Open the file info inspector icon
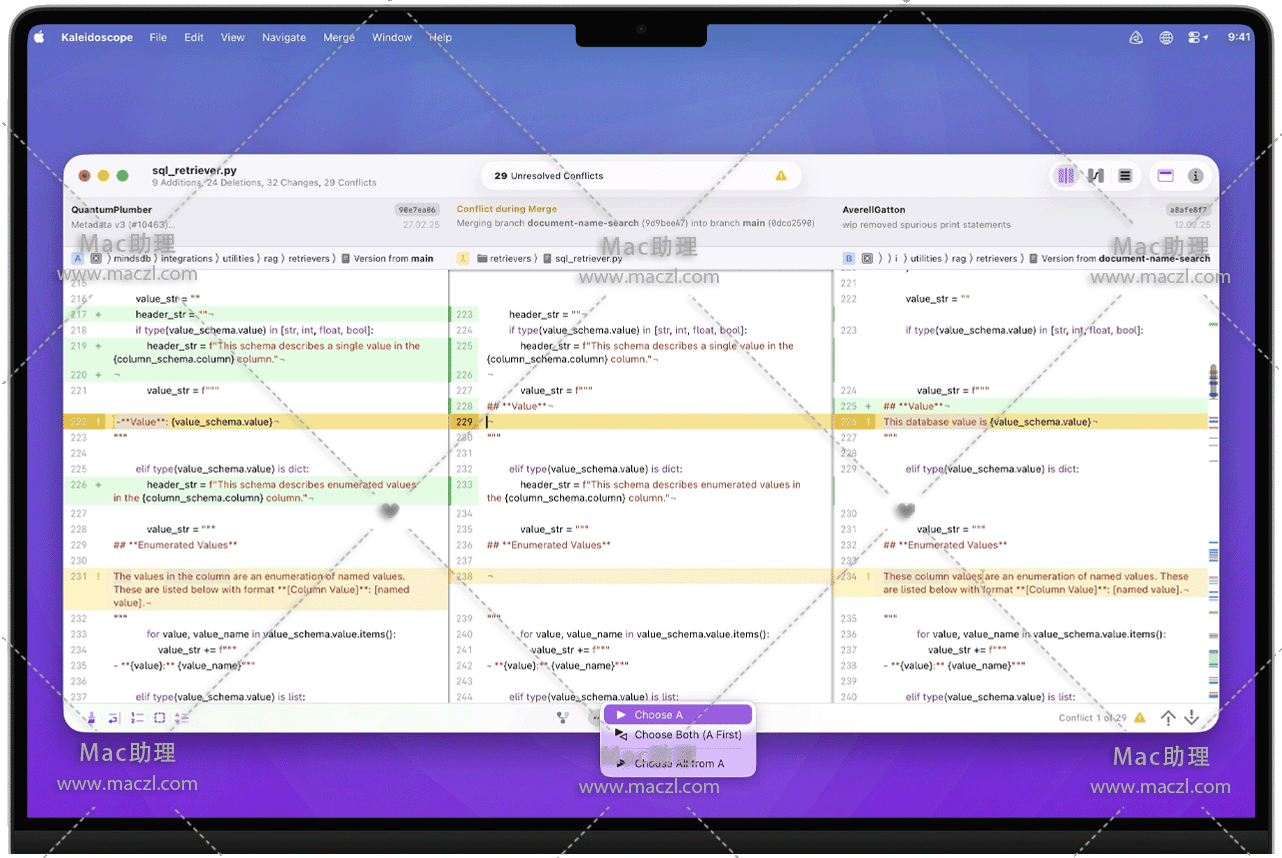 1195,176
